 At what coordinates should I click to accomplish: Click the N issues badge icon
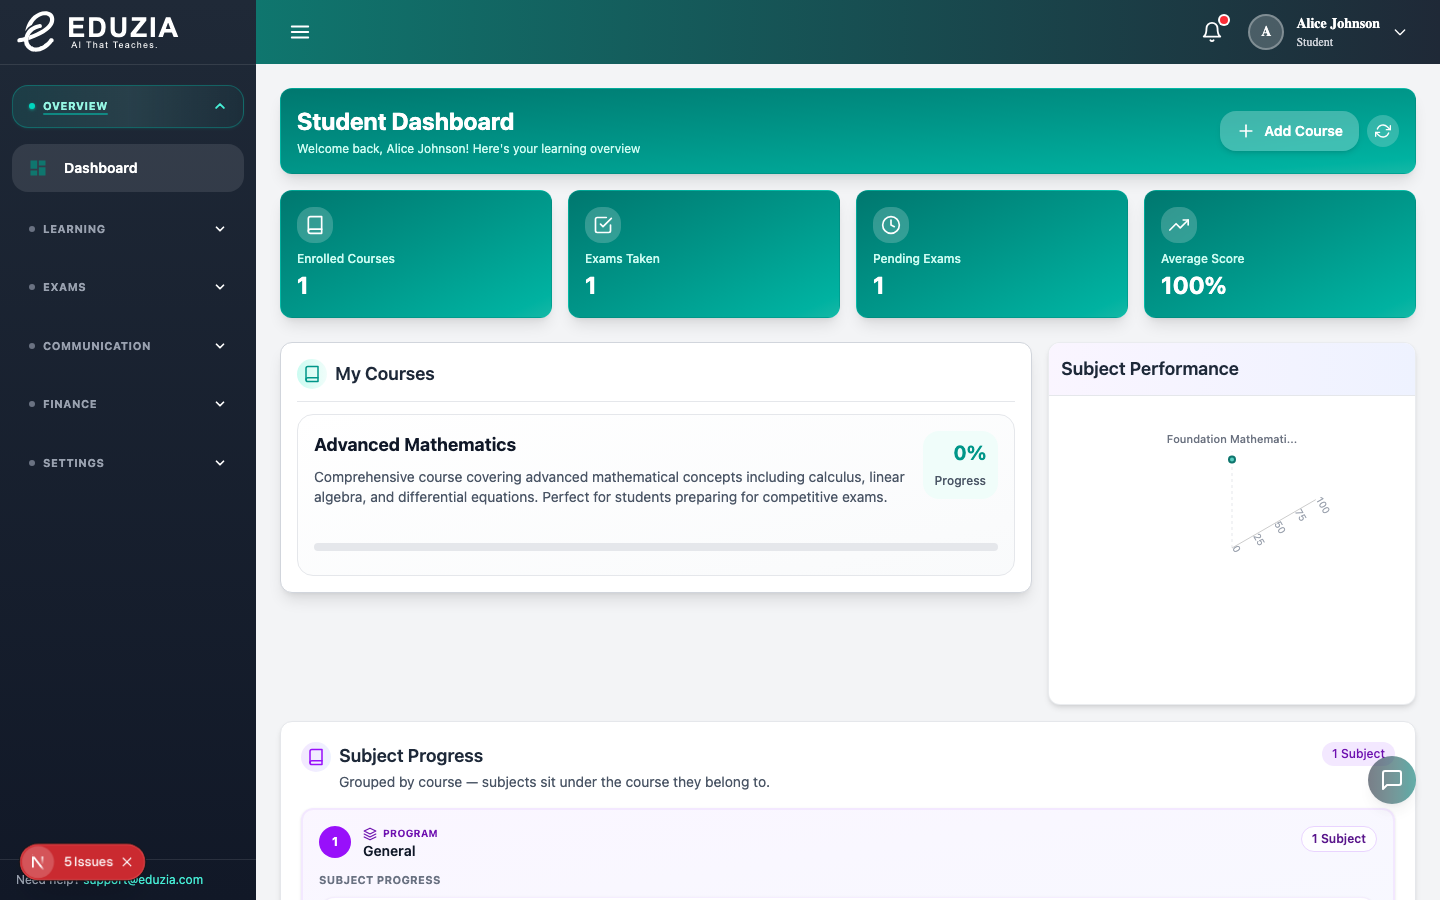coord(38,862)
